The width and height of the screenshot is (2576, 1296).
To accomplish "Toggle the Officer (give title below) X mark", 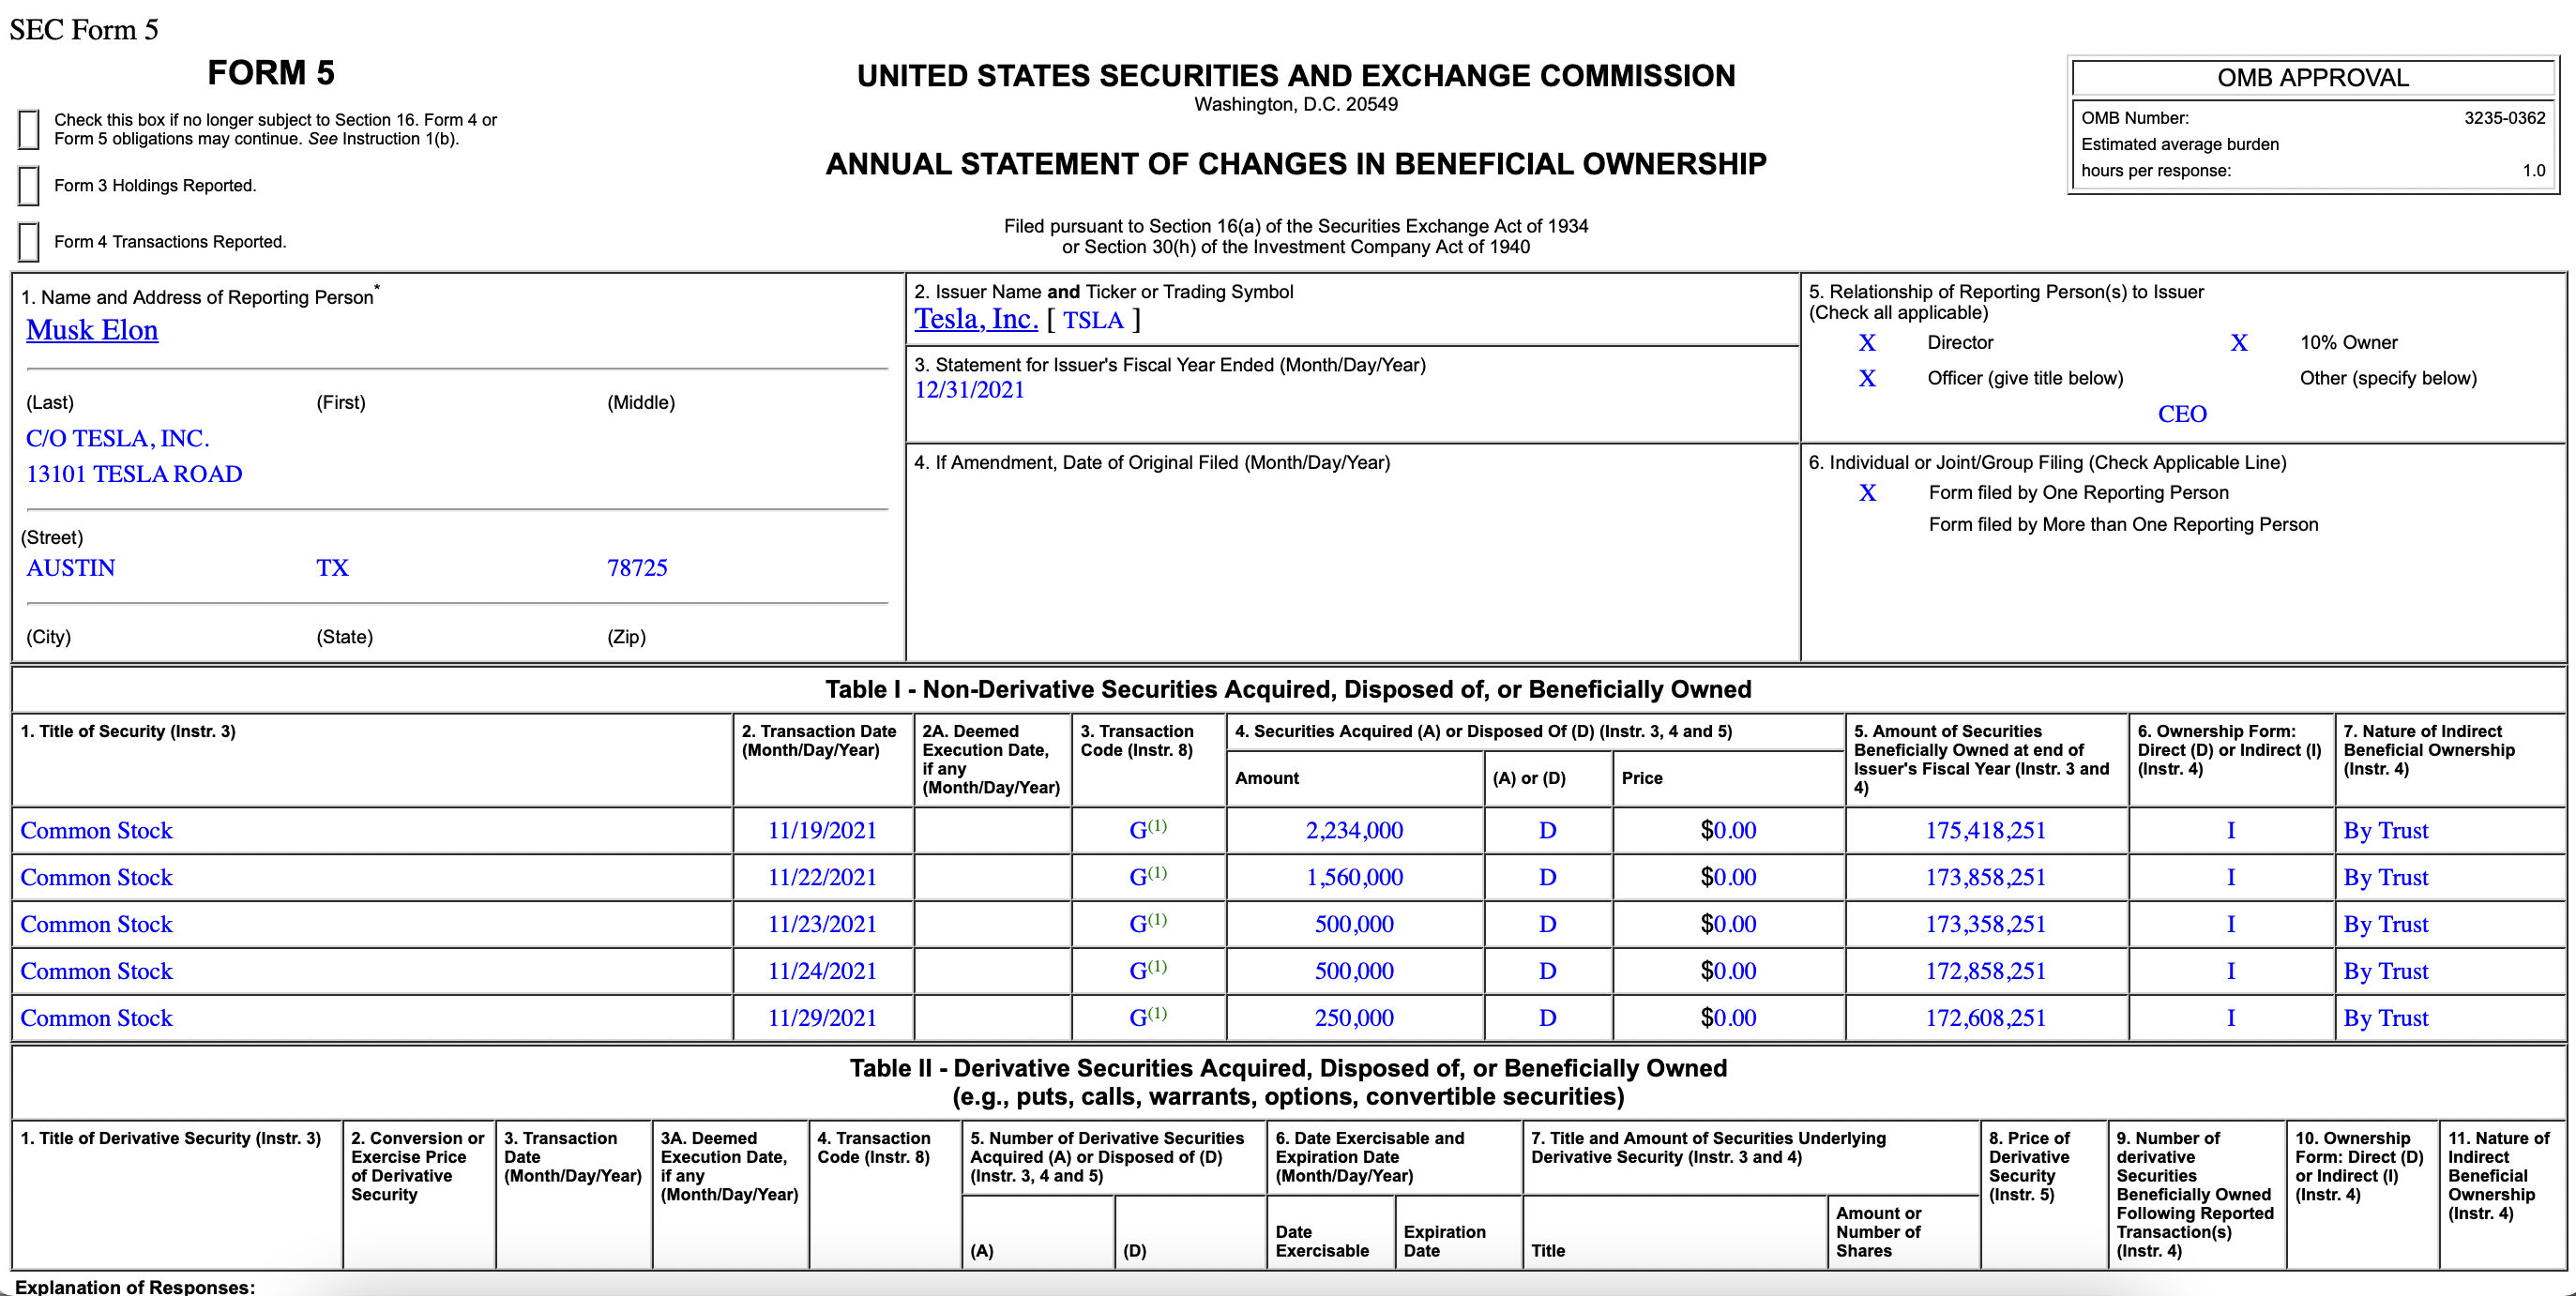I will tap(1867, 379).
